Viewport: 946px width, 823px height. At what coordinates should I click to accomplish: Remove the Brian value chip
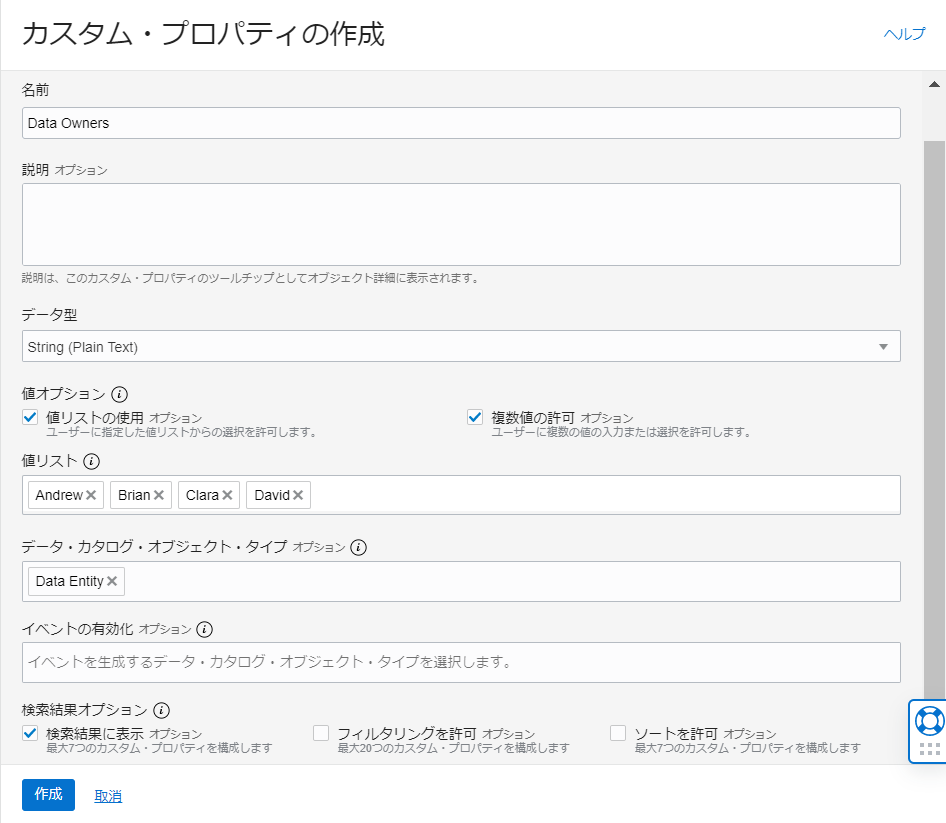(158, 495)
